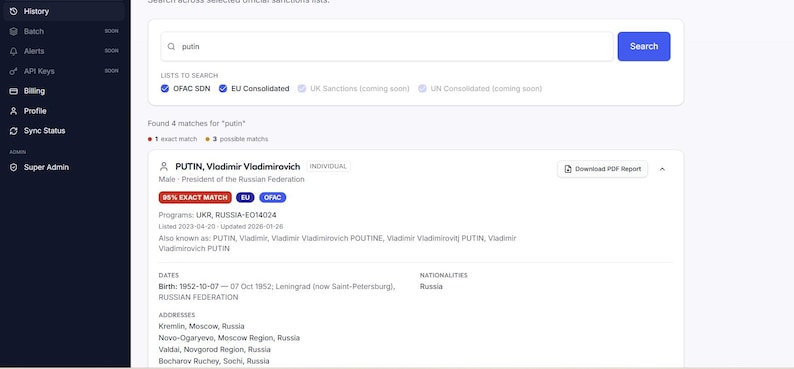794x369 pixels.
Task: Toggle the EU Consolidated checkbox
Action: 223,89
